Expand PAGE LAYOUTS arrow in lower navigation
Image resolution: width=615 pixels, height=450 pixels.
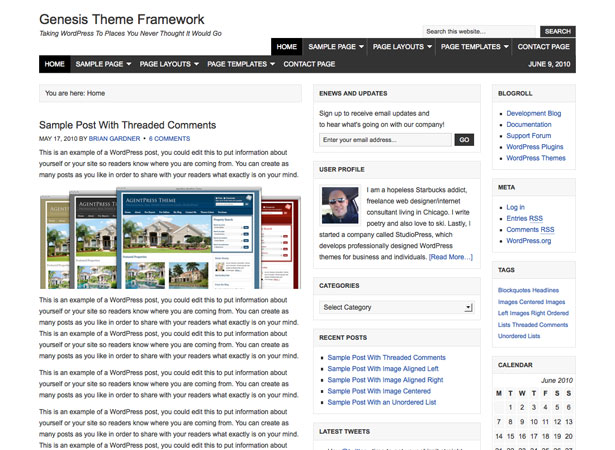197,64
